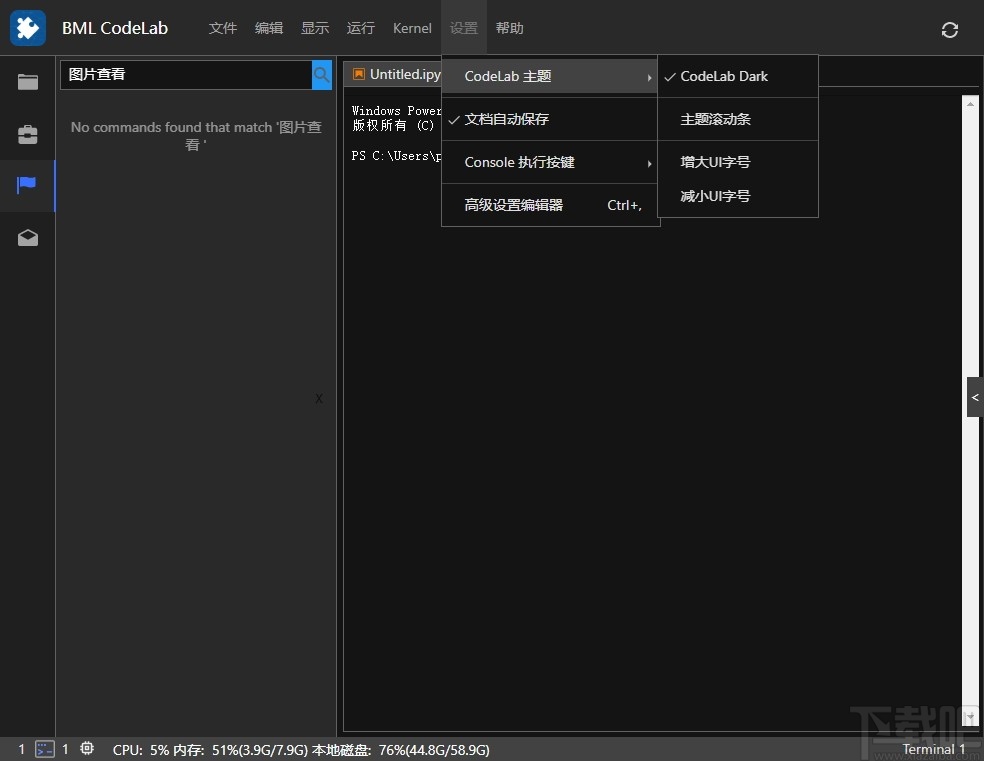The width and height of the screenshot is (984, 761).
Task: Enable the 主题滚动条 option
Action: click(x=714, y=119)
